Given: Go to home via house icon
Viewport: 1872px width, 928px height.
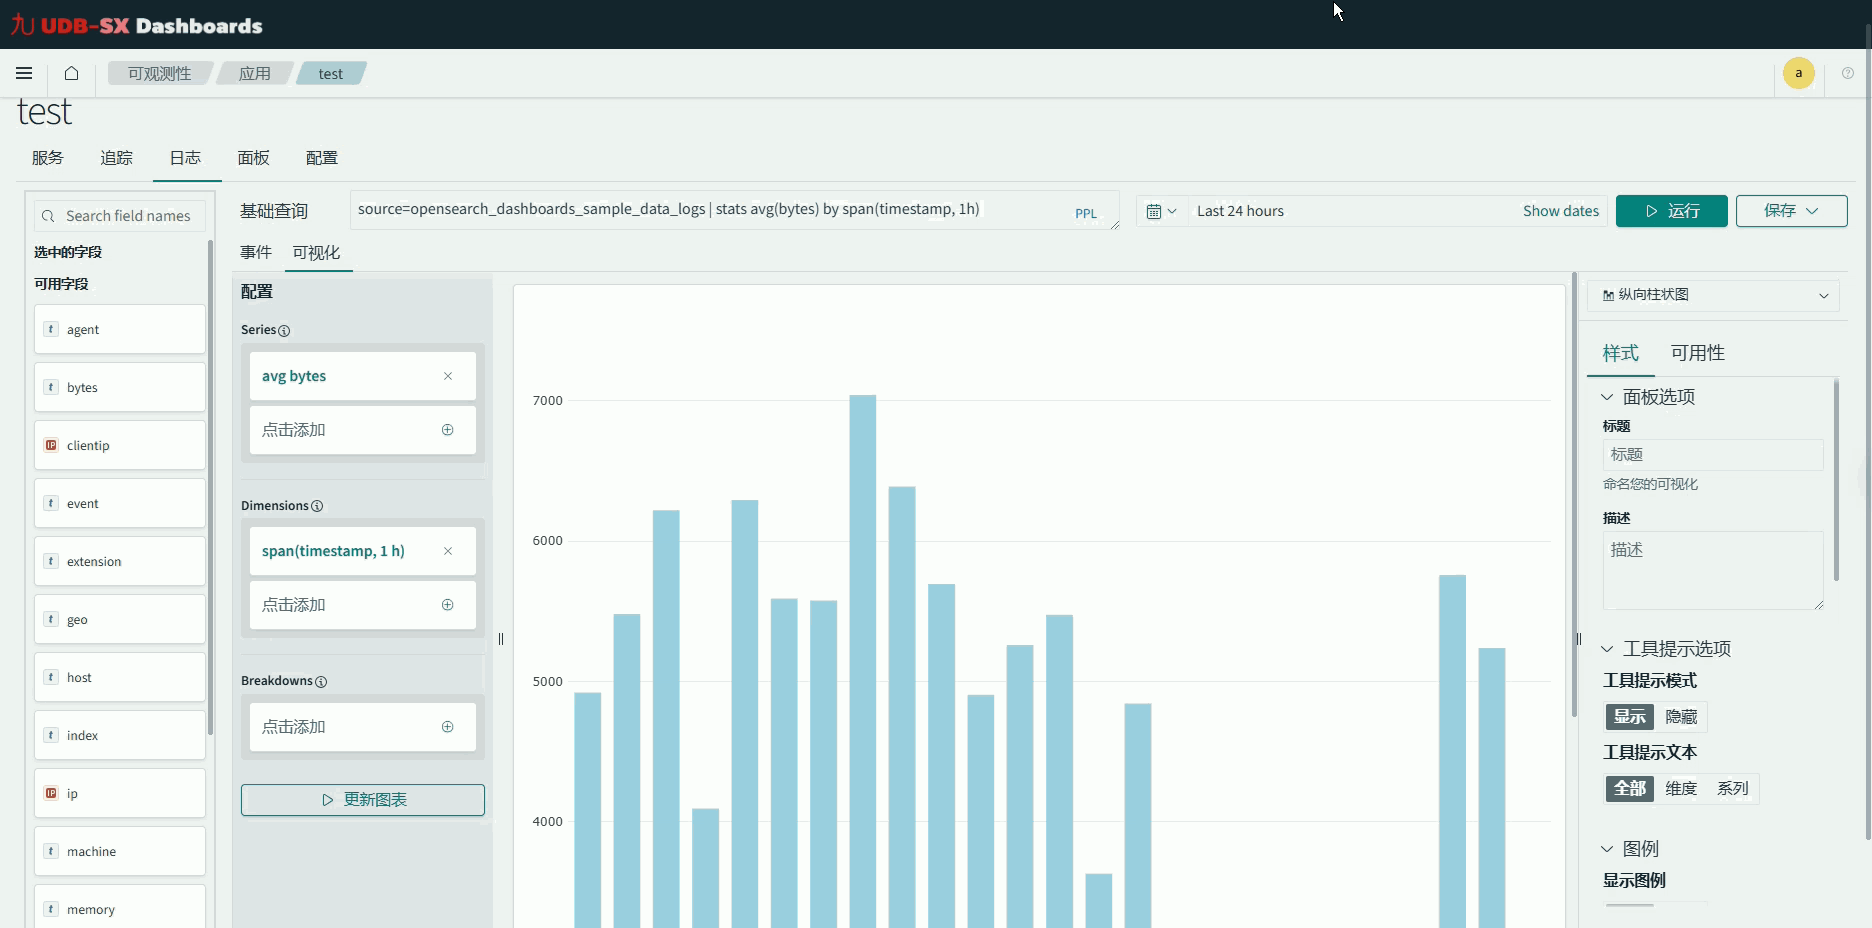Looking at the screenshot, I should [71, 73].
